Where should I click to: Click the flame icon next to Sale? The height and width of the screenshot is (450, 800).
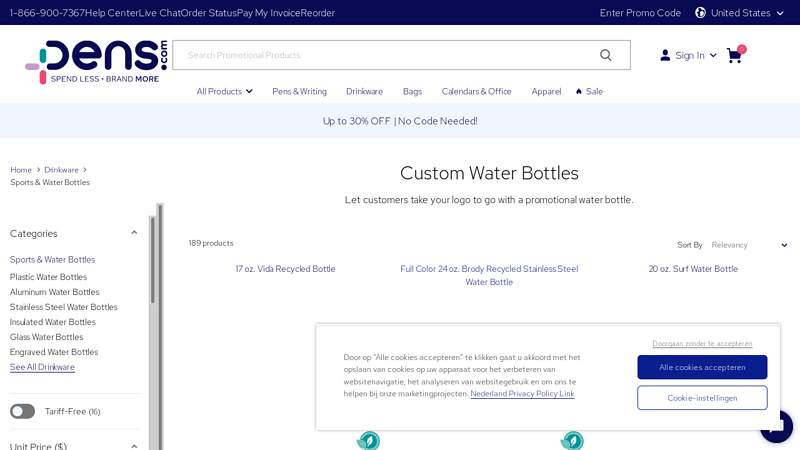point(579,91)
